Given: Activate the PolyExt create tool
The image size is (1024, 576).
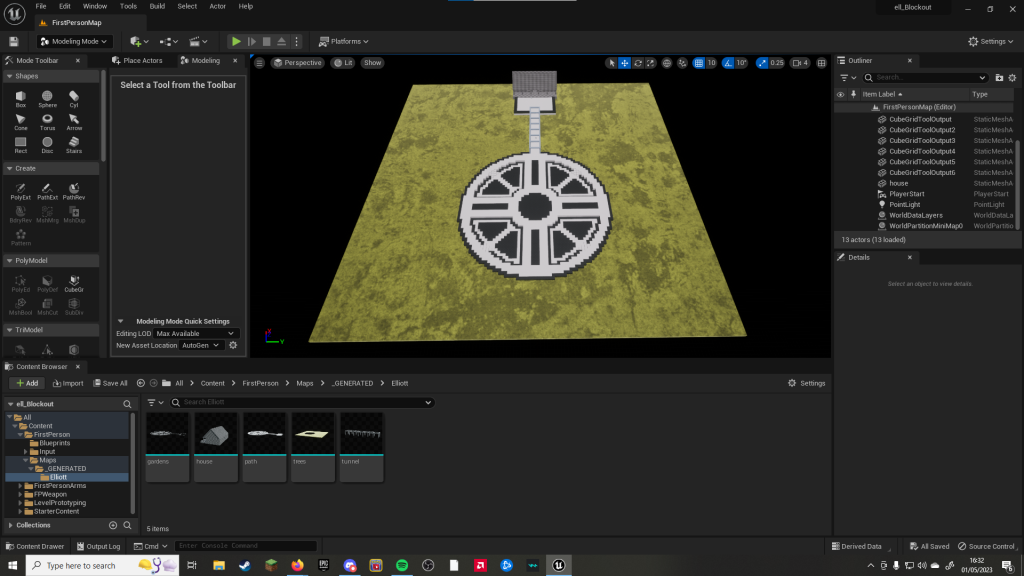Looking at the screenshot, I should pos(21,189).
